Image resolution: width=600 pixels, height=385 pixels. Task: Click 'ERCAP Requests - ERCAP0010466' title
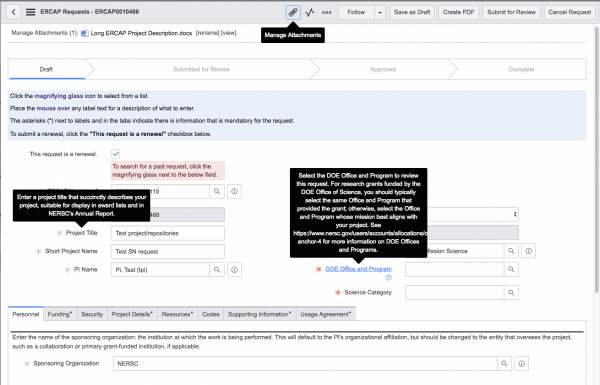coord(90,12)
